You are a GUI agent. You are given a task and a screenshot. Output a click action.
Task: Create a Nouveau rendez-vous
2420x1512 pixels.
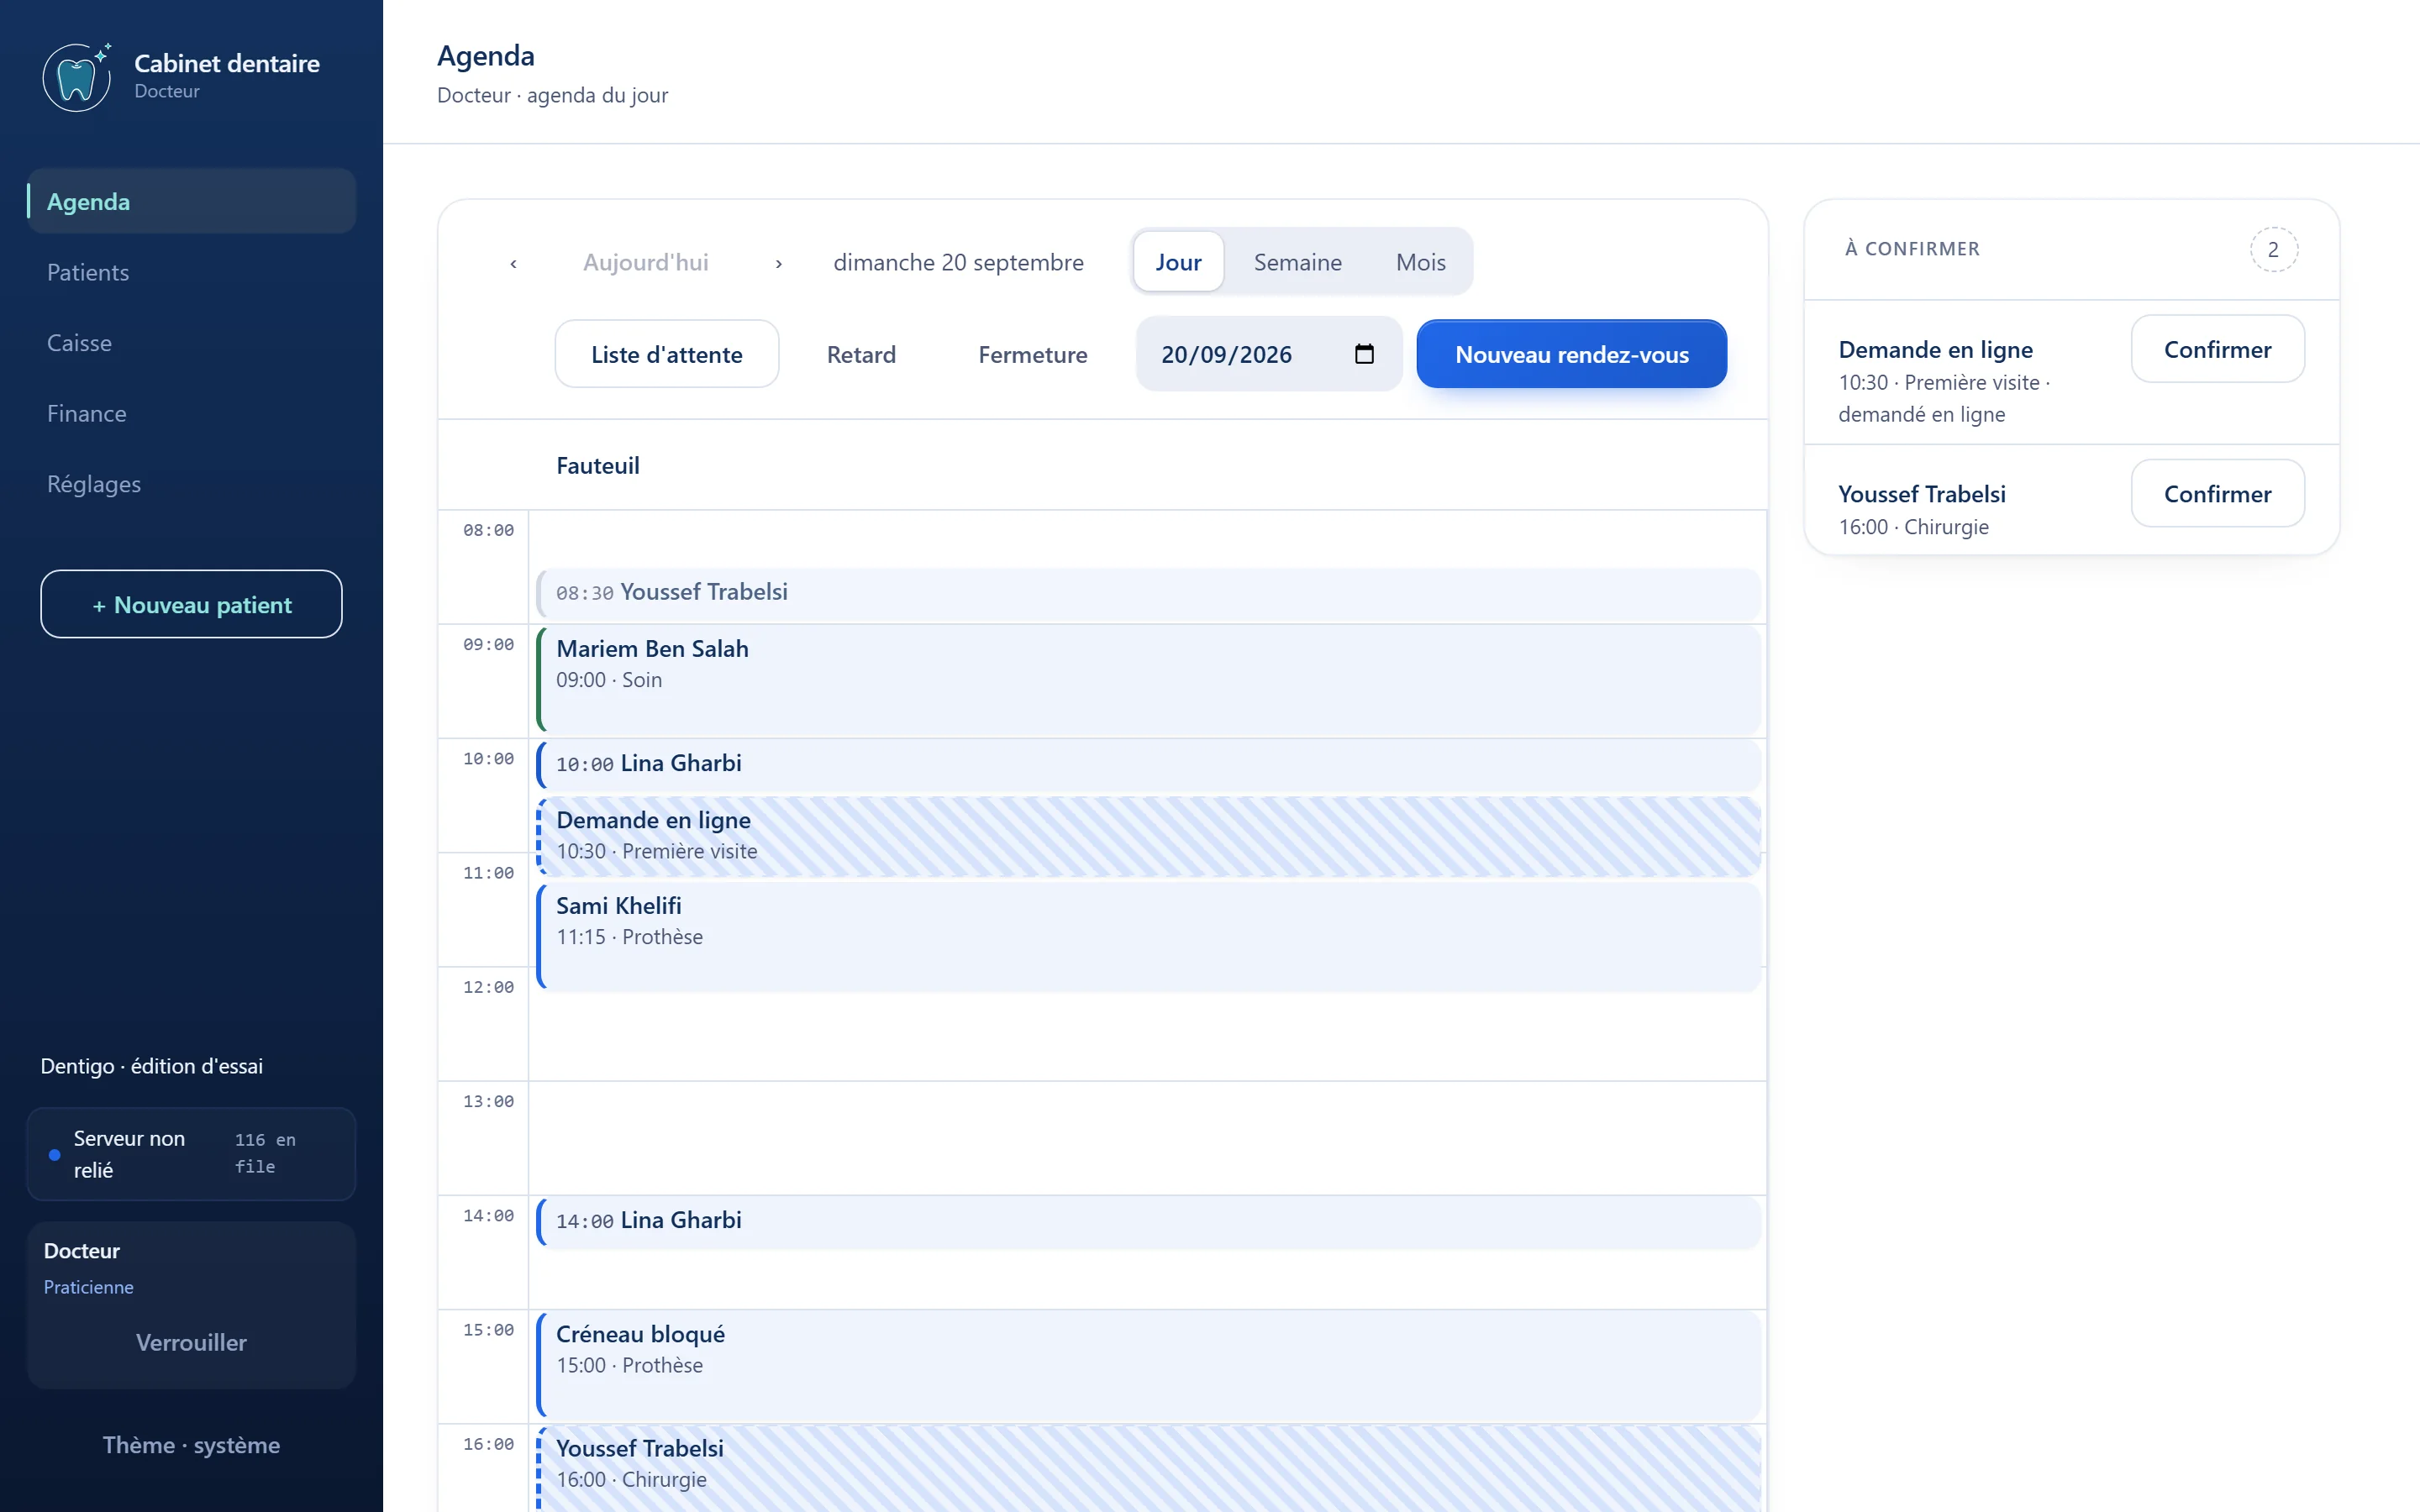point(1571,354)
